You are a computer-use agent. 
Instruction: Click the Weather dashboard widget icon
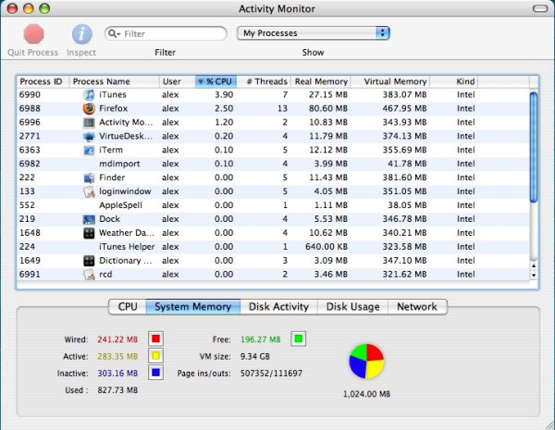(x=89, y=233)
